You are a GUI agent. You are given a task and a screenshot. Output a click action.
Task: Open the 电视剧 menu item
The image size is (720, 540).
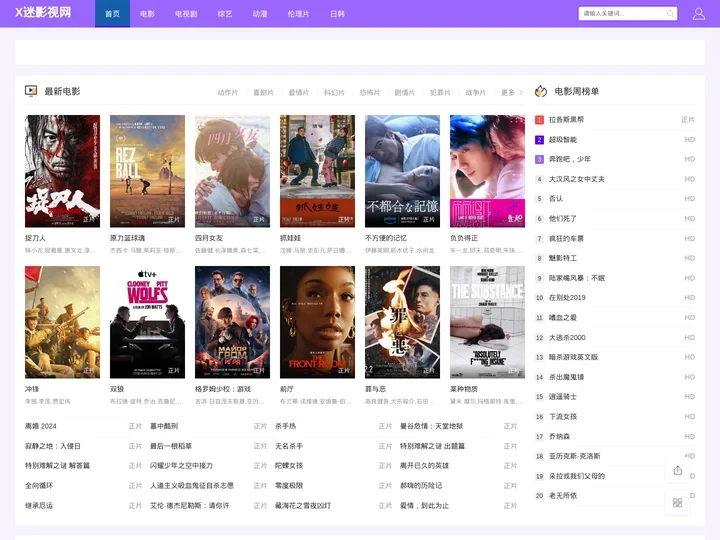(186, 14)
